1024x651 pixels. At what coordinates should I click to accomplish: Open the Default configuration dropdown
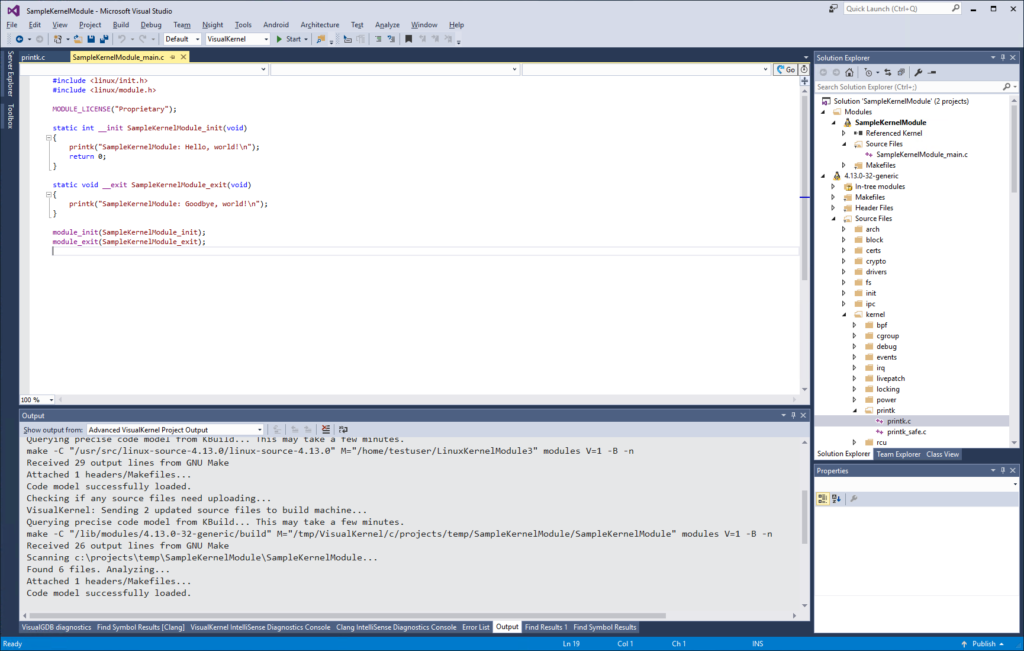(x=182, y=39)
